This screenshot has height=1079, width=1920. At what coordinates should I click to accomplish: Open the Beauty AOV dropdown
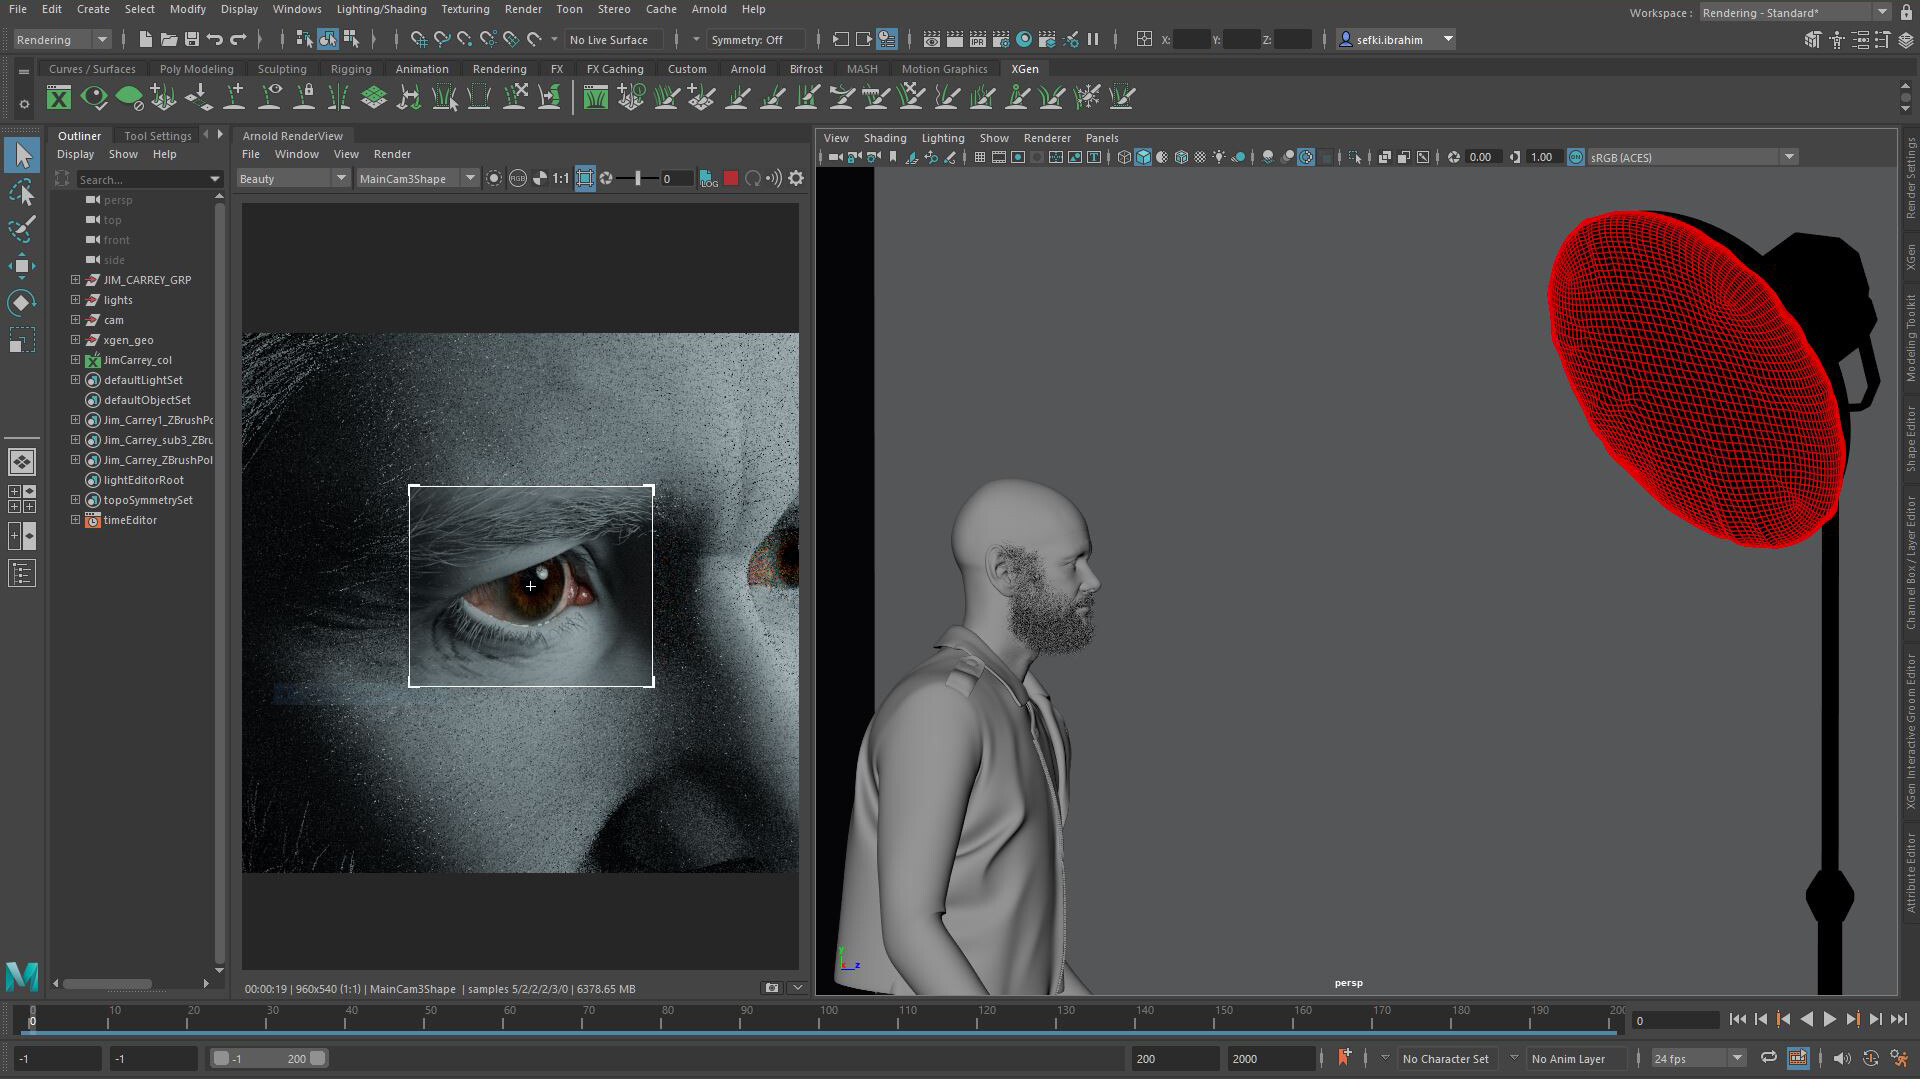point(292,179)
